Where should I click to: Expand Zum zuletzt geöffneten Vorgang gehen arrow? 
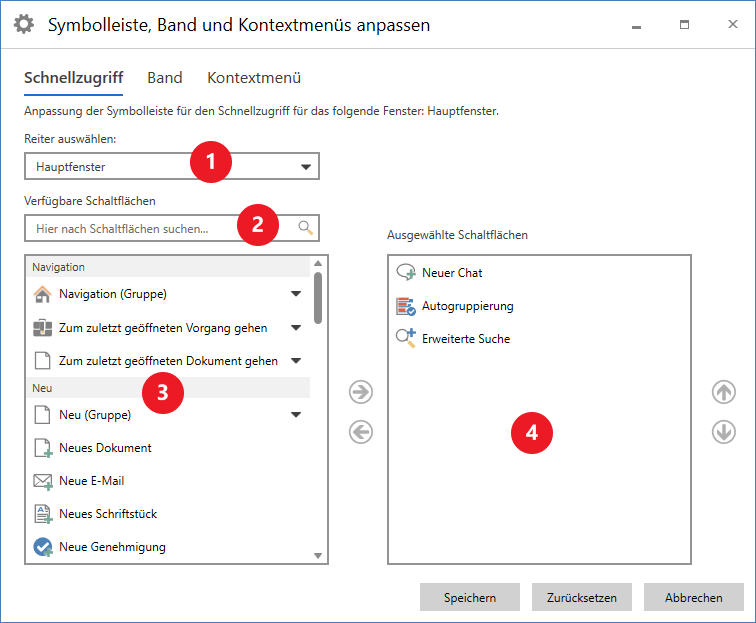click(x=296, y=328)
